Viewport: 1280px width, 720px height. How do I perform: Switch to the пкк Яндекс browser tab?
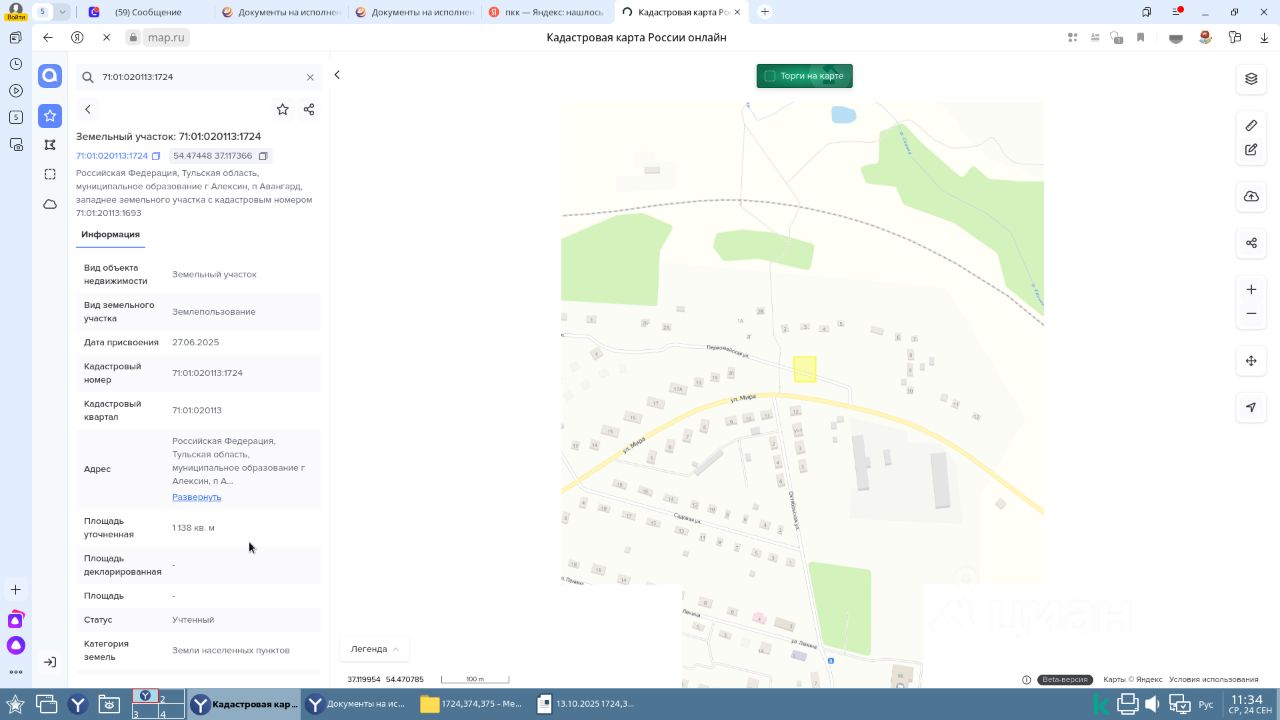click(x=546, y=12)
